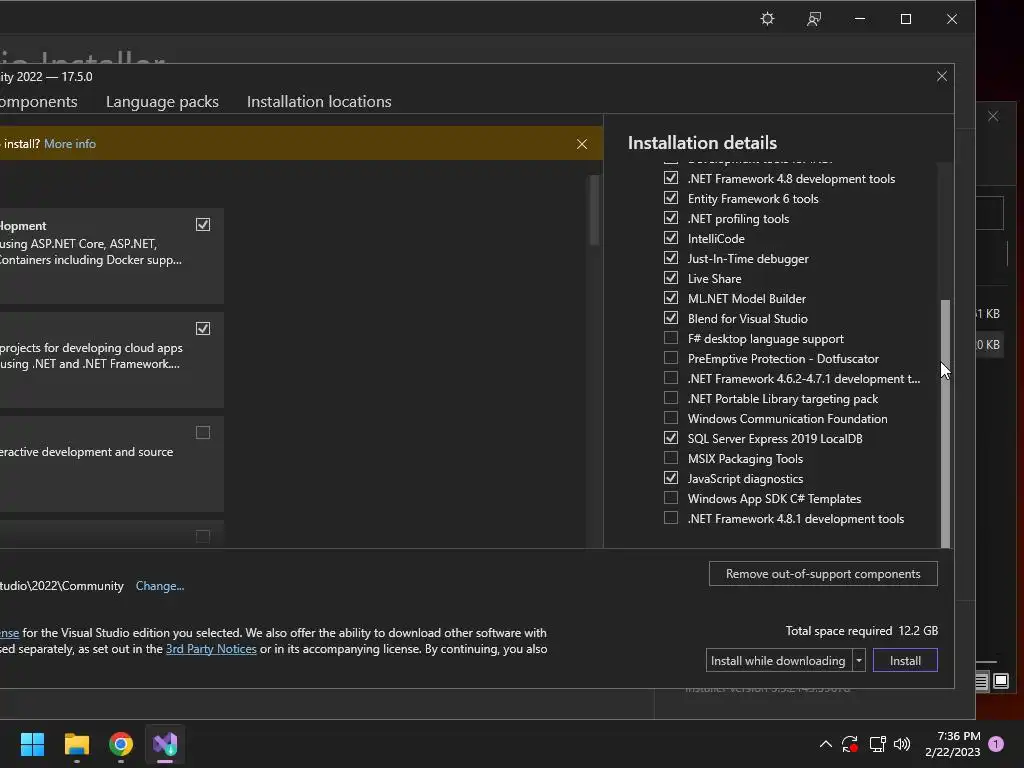Uncheck Blend for Visual Studio
The width and height of the screenshot is (1024, 768).
coord(671,318)
